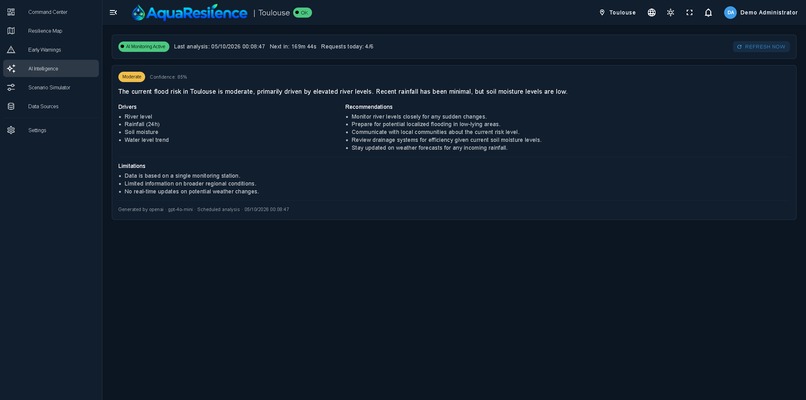Image resolution: width=806 pixels, height=400 pixels.
Task: Open Toulouse city selector in header
Action: (x=617, y=12)
